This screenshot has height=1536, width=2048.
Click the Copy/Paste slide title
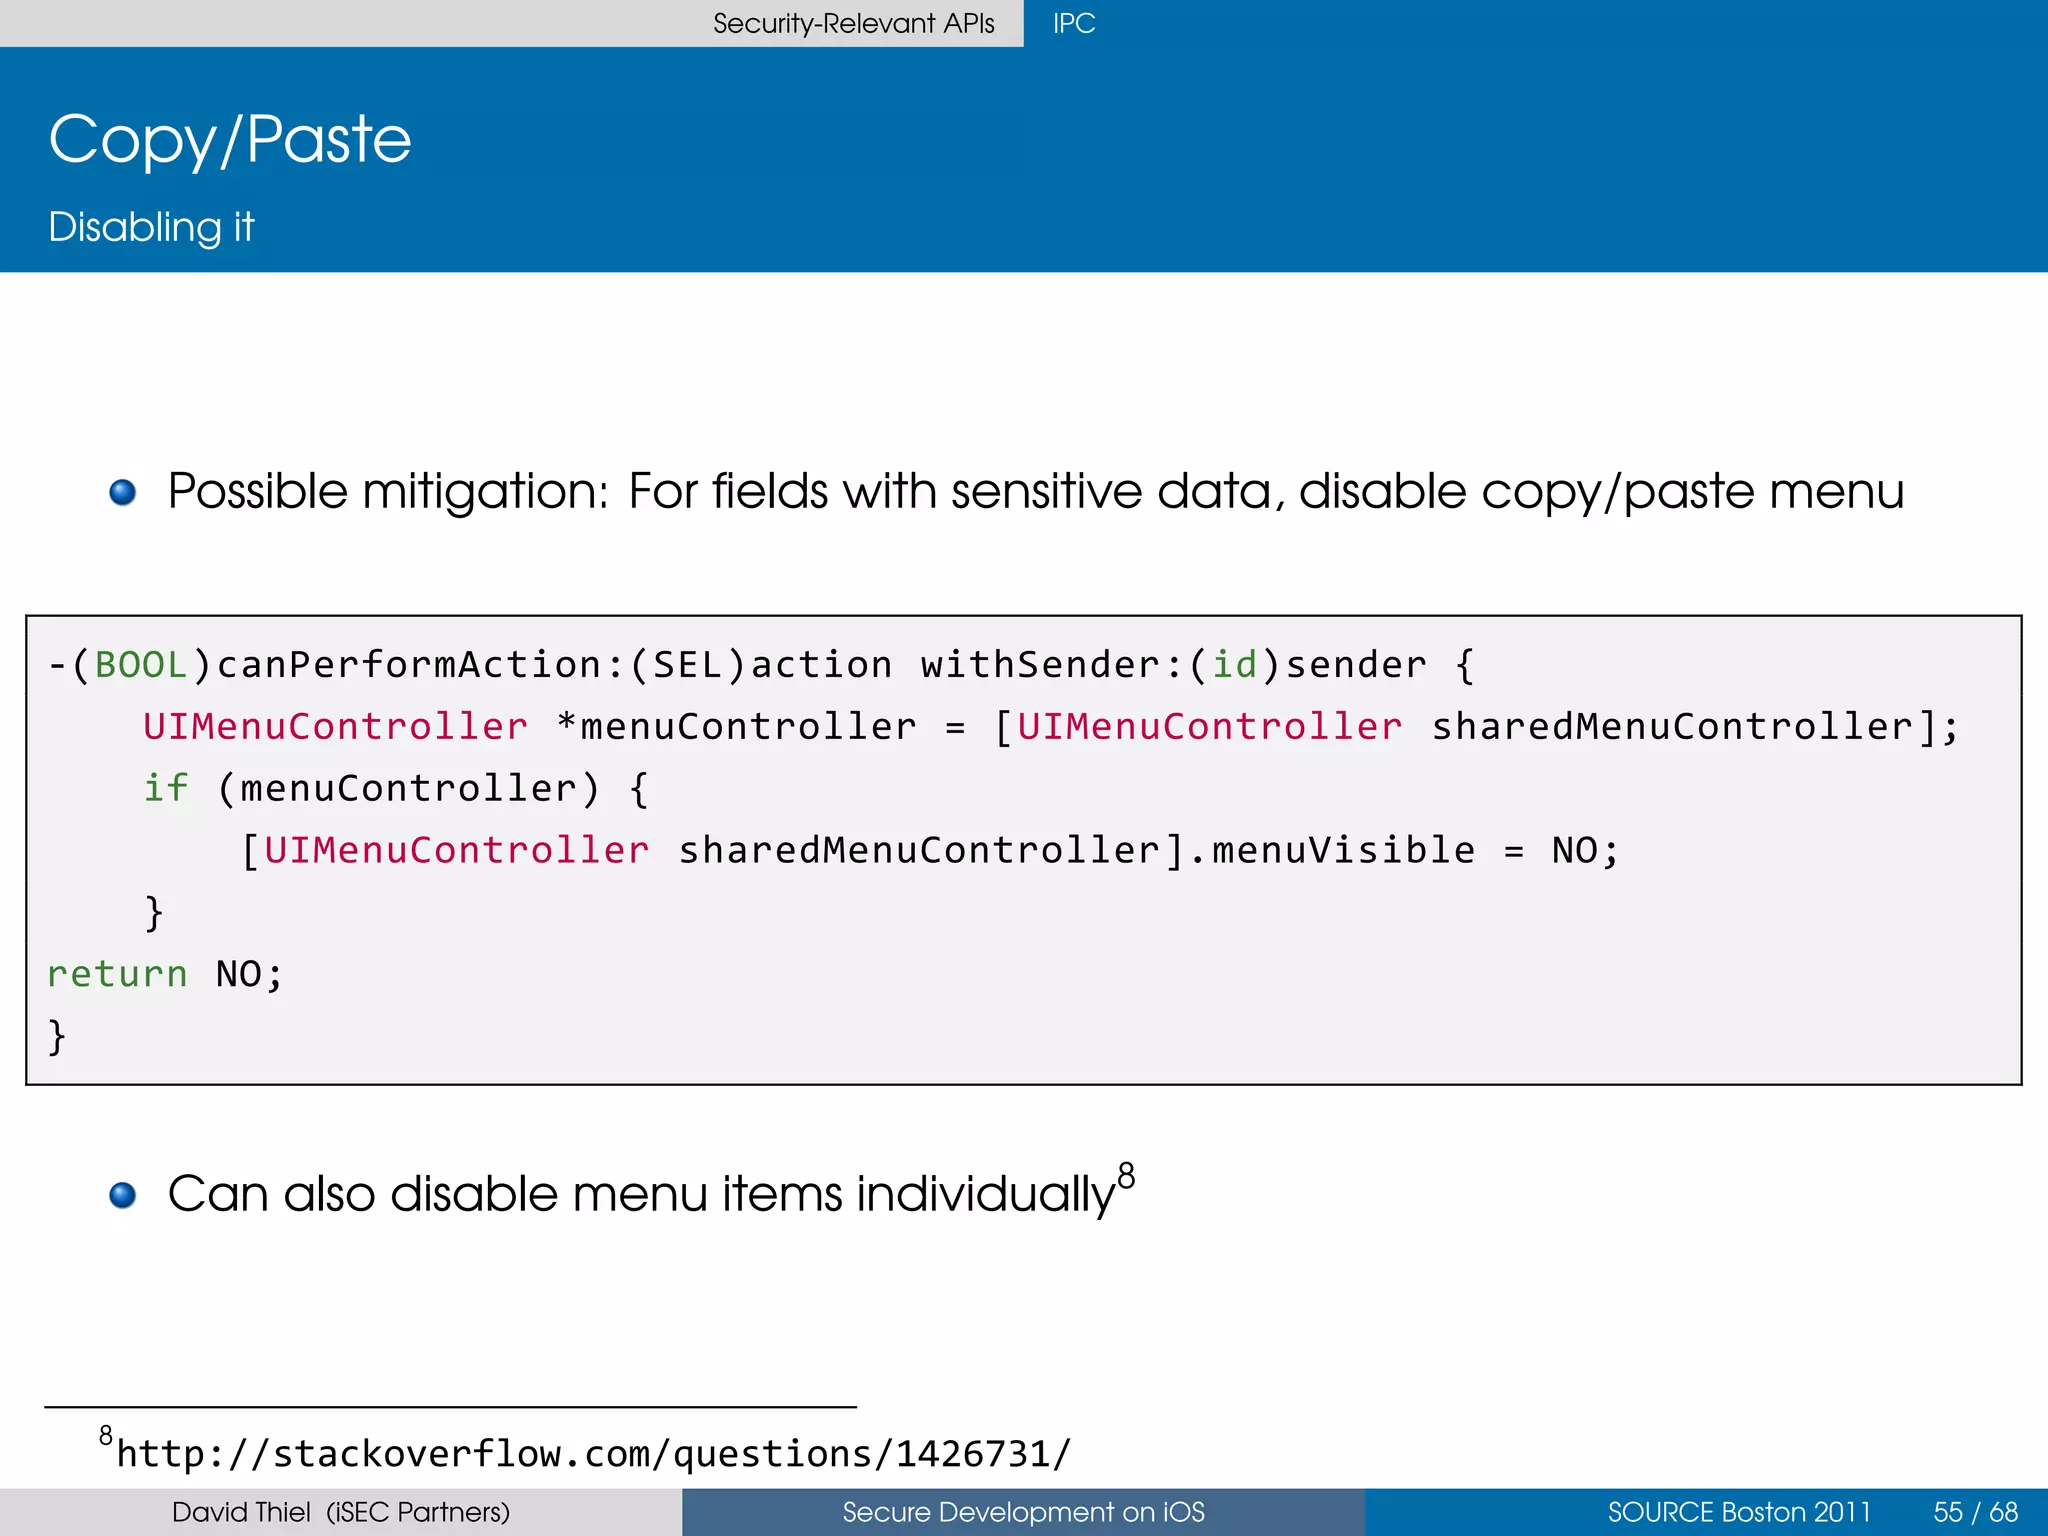click(230, 140)
